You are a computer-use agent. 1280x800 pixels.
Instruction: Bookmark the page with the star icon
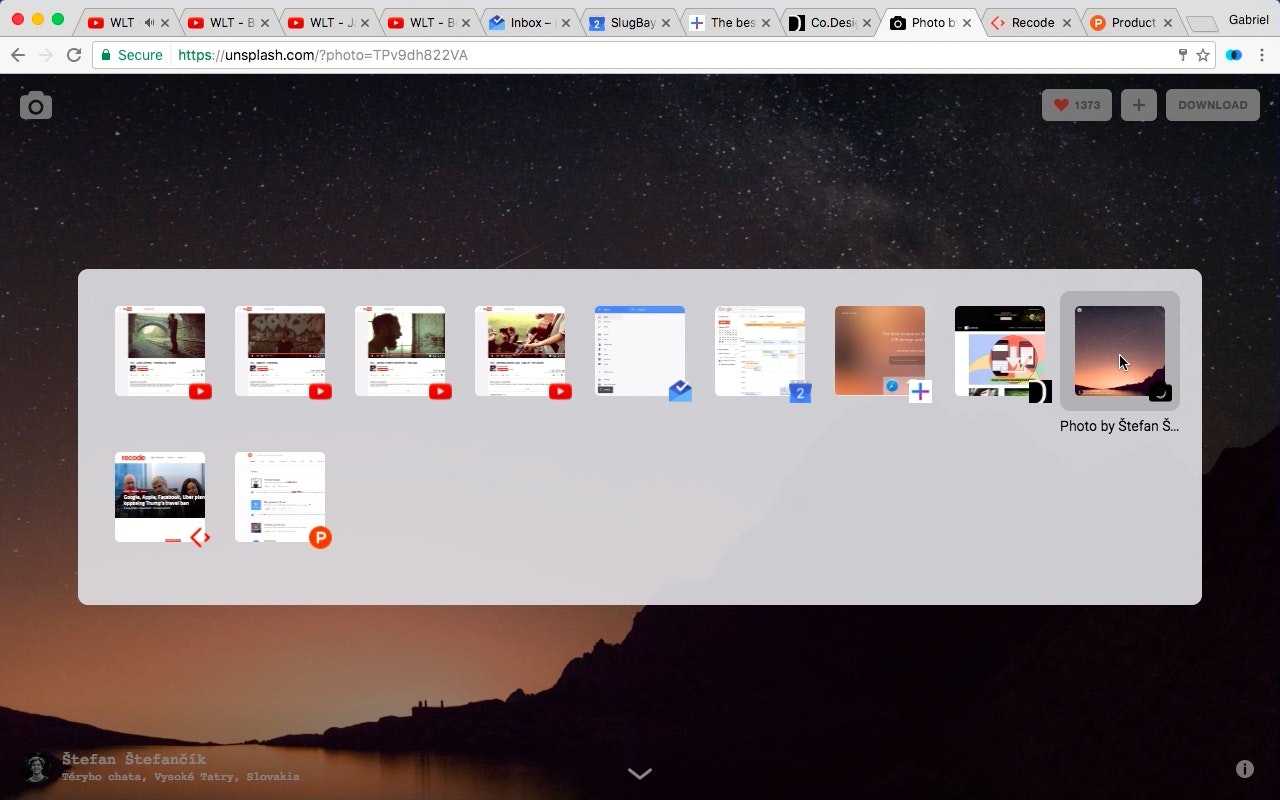click(1203, 55)
